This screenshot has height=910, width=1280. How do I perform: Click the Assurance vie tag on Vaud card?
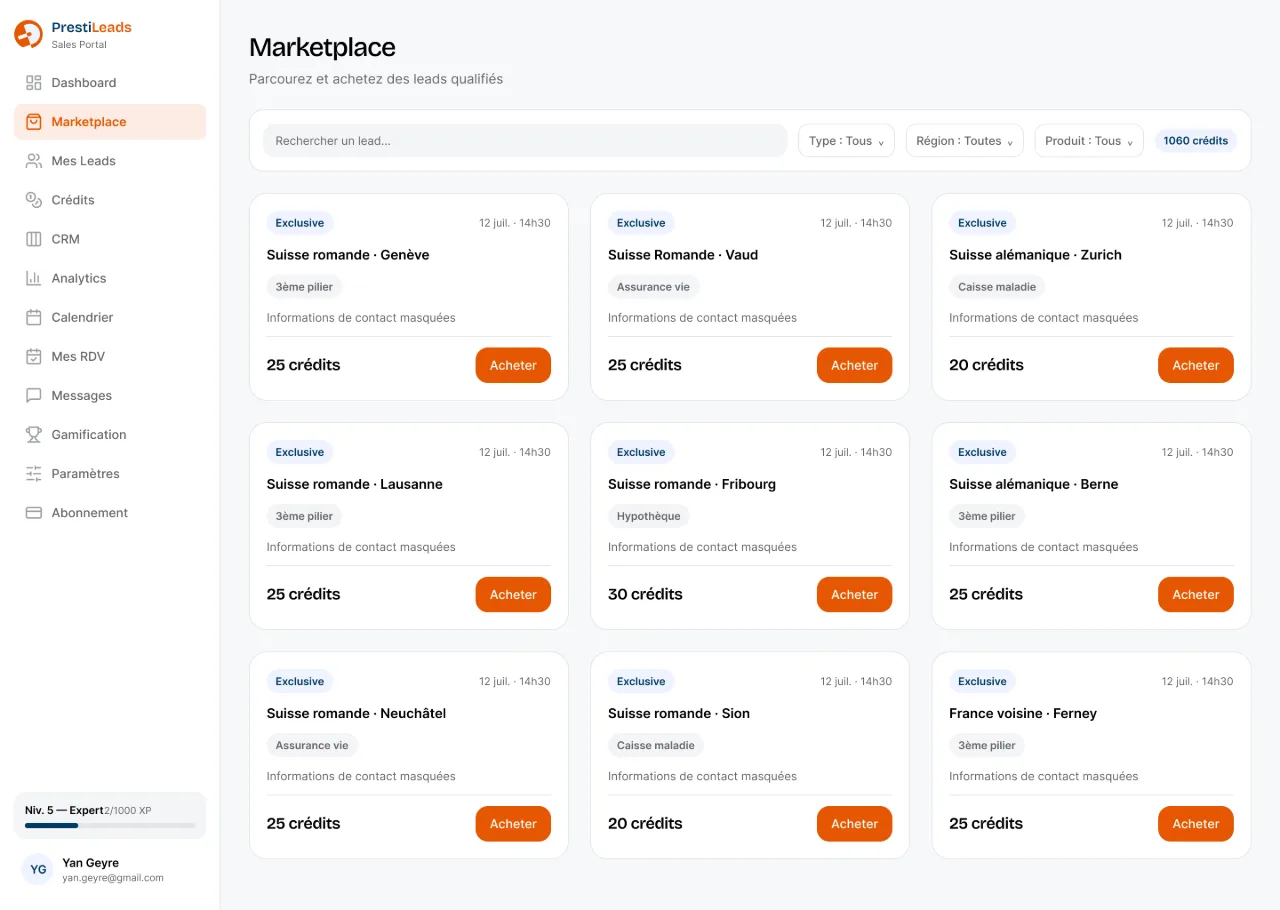653,287
